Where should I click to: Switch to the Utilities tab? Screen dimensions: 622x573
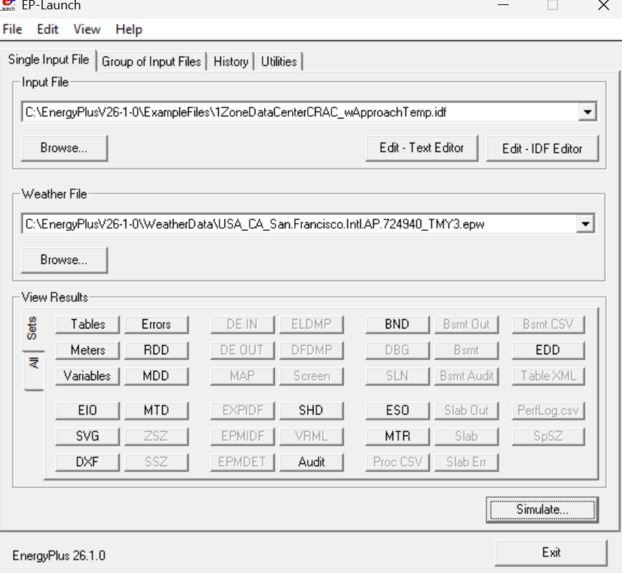tap(279, 62)
